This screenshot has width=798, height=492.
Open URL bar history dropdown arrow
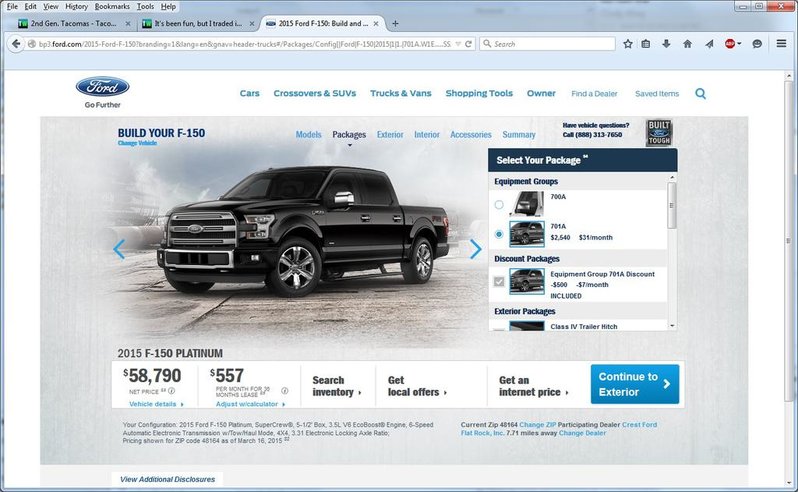pyautogui.click(x=458, y=44)
